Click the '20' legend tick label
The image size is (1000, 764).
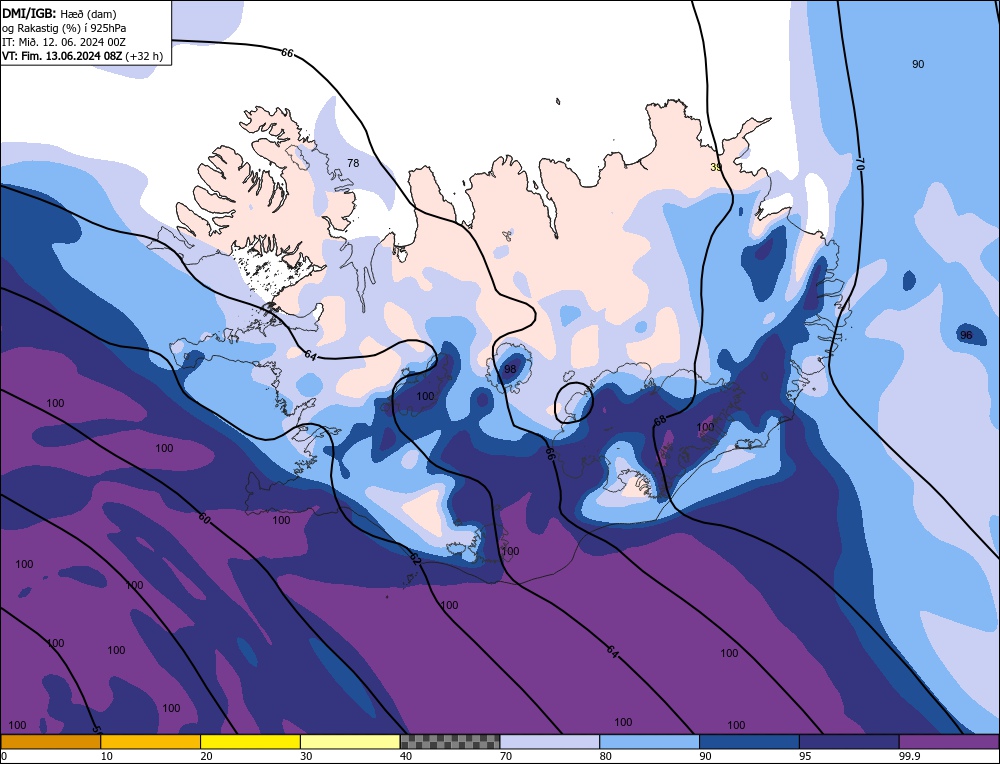pyautogui.click(x=207, y=756)
